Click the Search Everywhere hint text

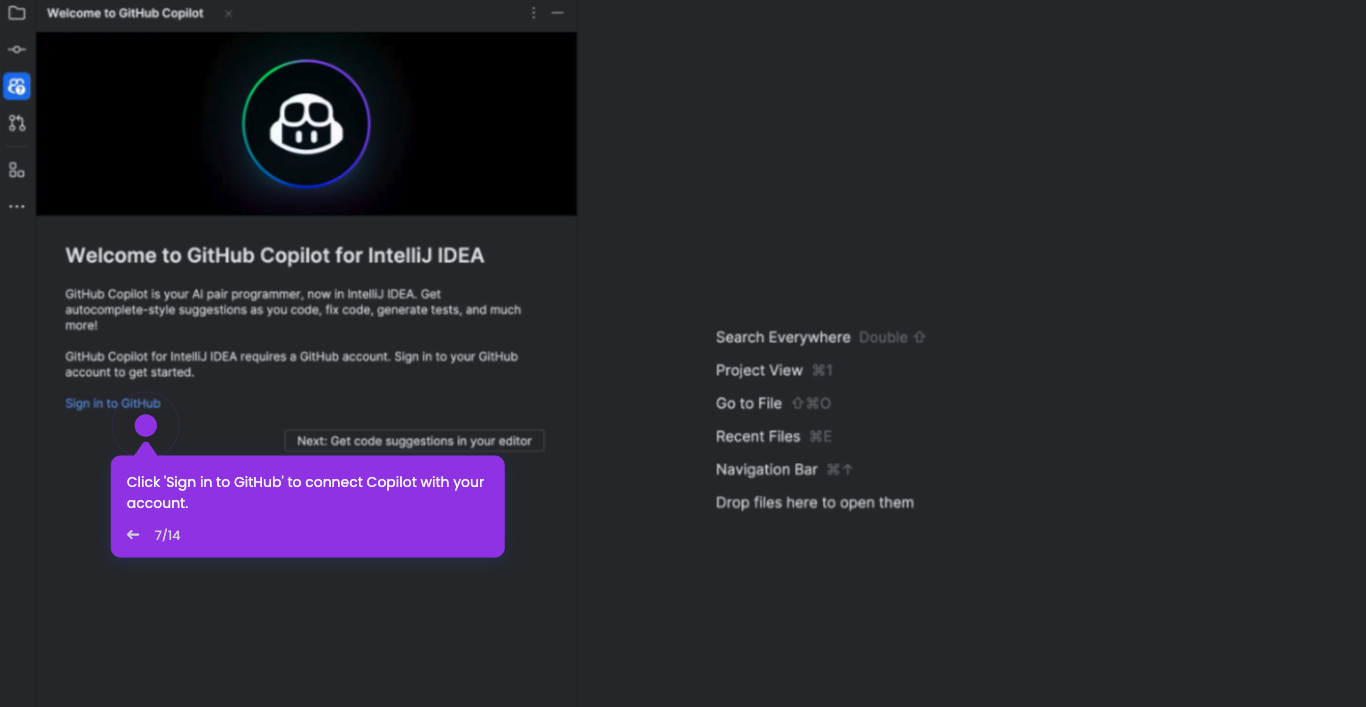783,338
